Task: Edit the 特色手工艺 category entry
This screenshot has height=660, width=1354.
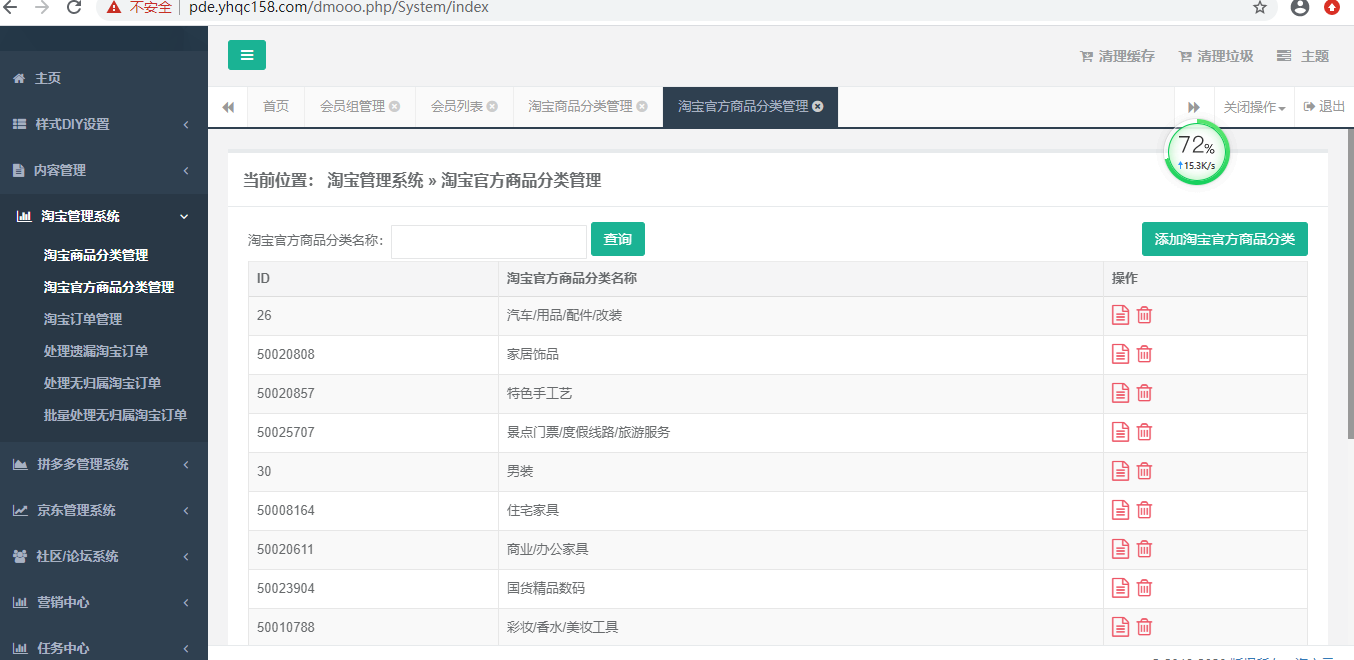Action: coord(1121,393)
